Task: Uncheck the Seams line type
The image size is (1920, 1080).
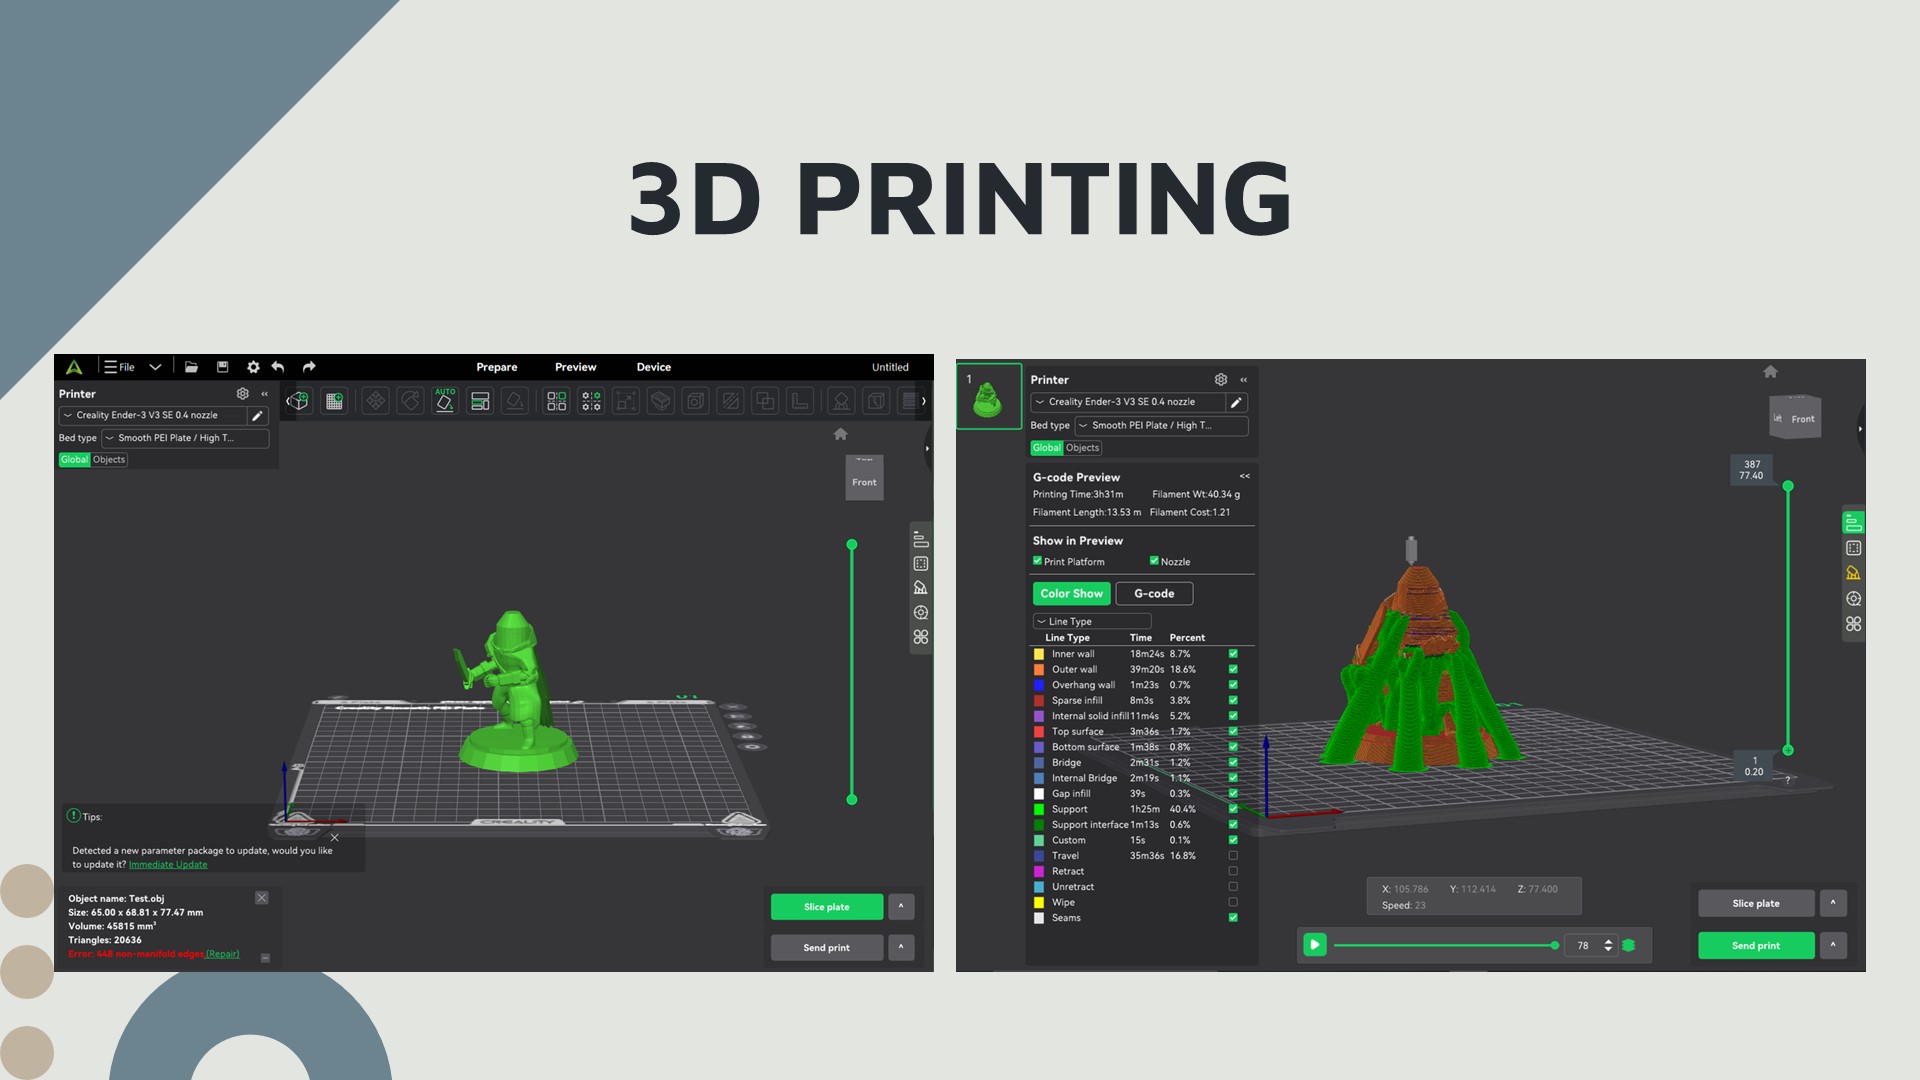Action: 1233,918
